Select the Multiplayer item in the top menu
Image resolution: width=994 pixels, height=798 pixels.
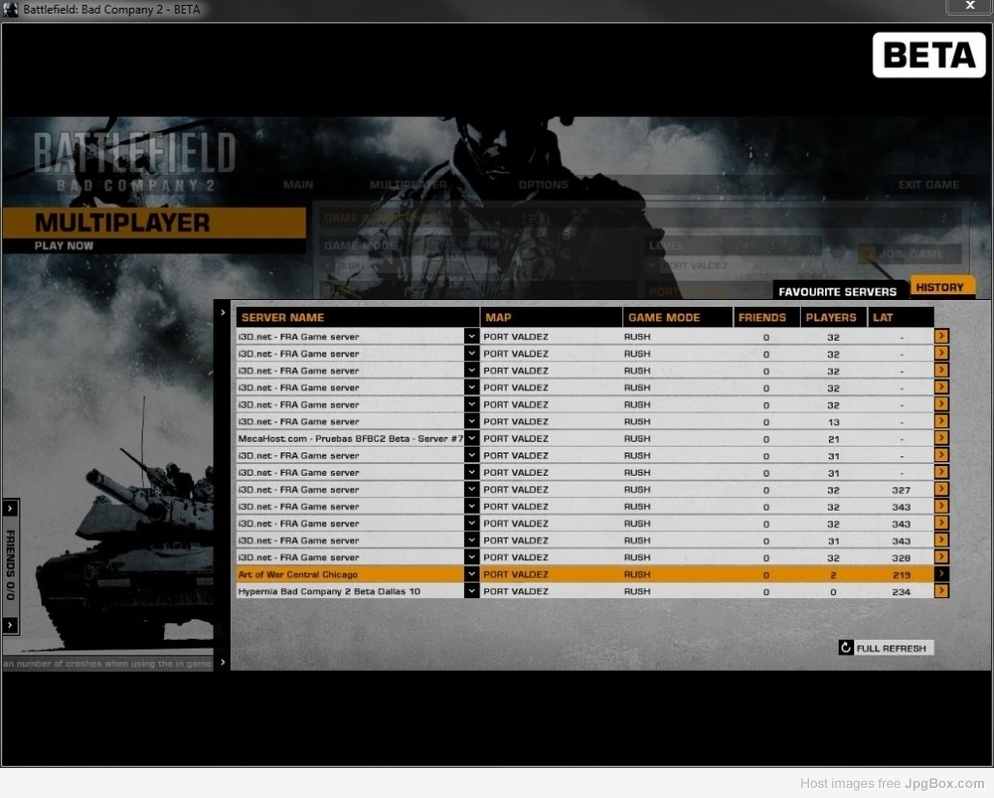coord(408,184)
